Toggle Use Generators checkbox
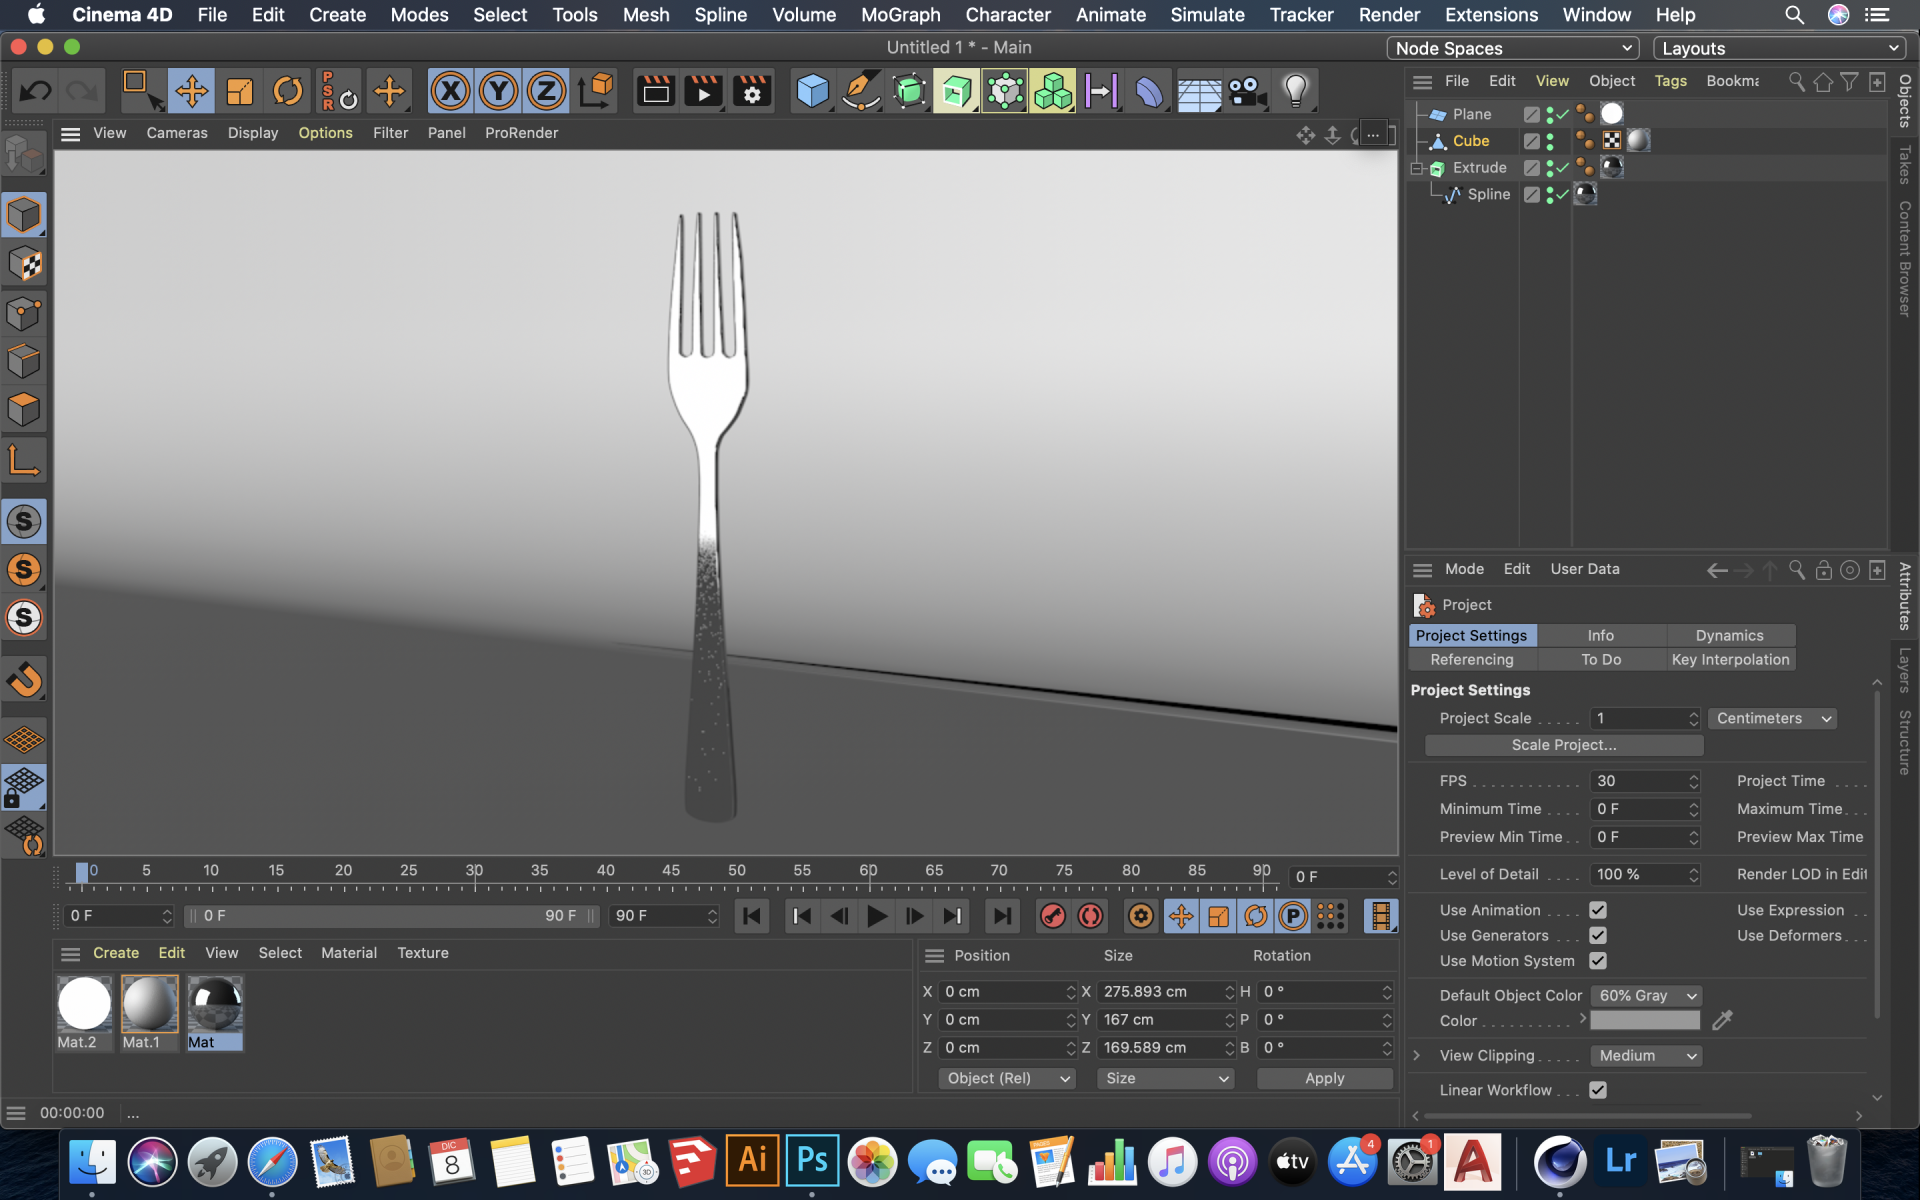The width and height of the screenshot is (1920, 1200). [1597, 935]
